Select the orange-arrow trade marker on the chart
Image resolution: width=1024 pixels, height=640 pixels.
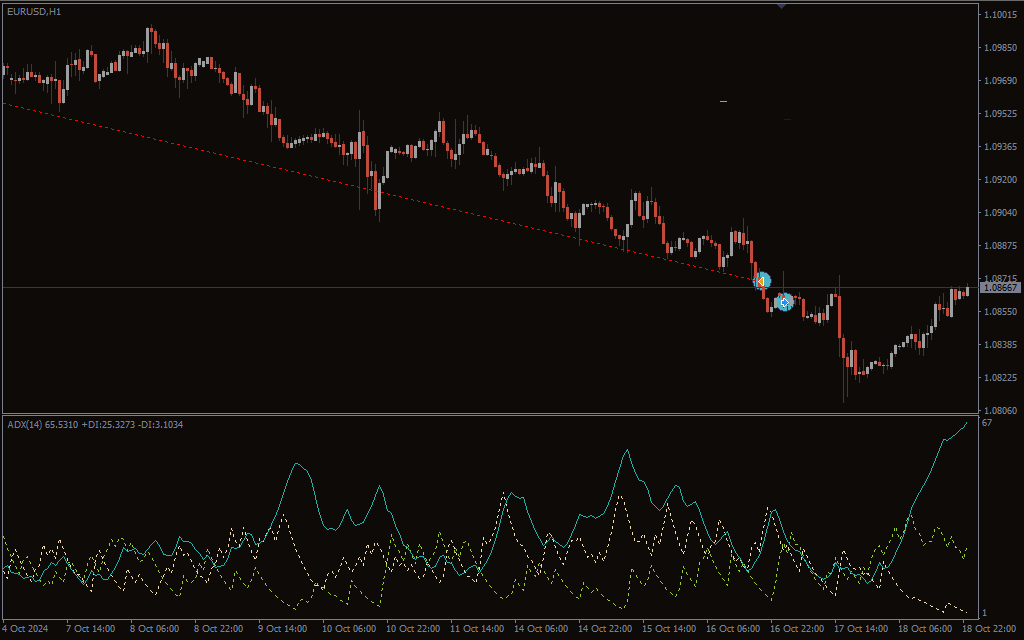click(x=761, y=281)
